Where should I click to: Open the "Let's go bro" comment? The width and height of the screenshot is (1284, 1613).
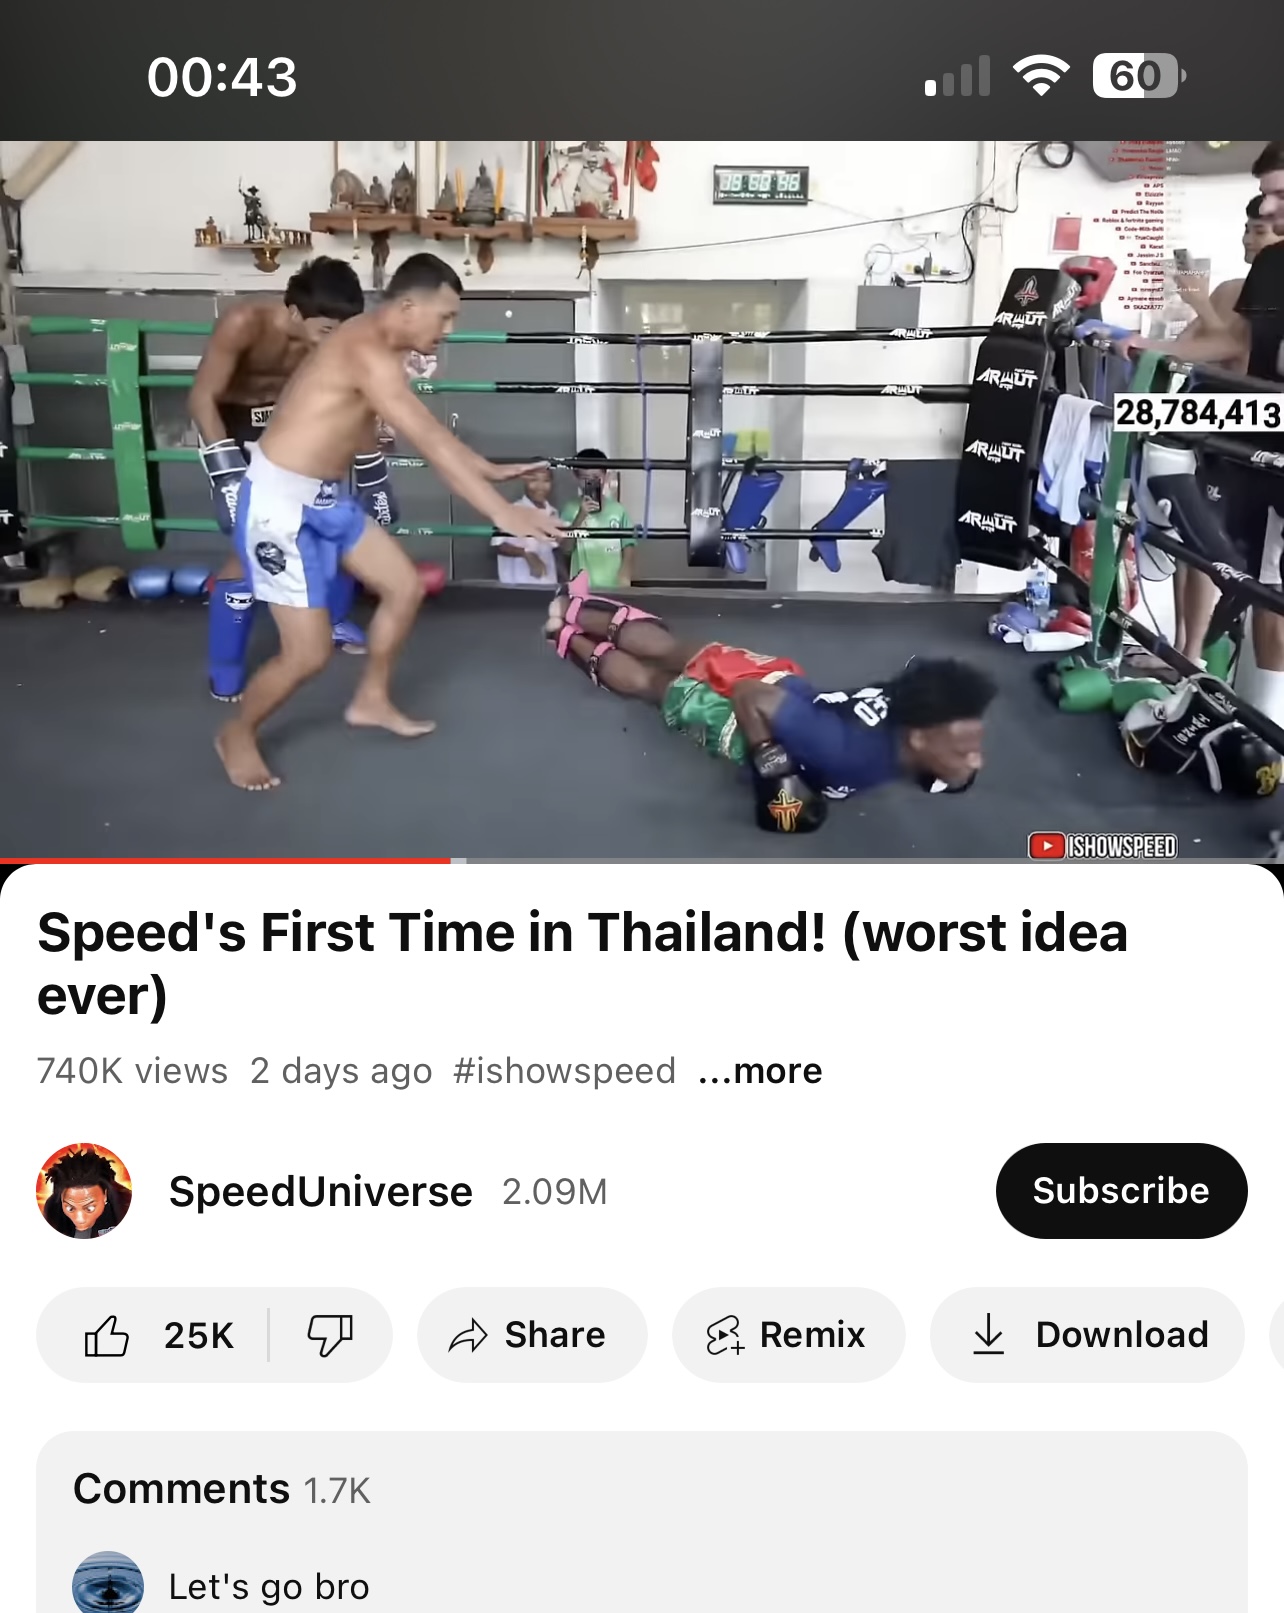[269, 1586]
